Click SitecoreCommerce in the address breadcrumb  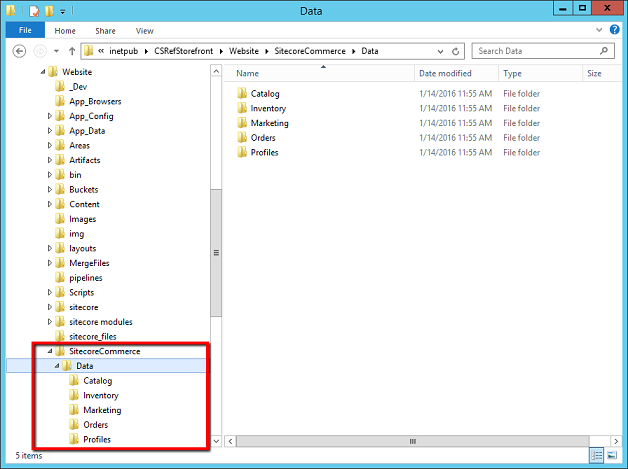tap(310, 51)
